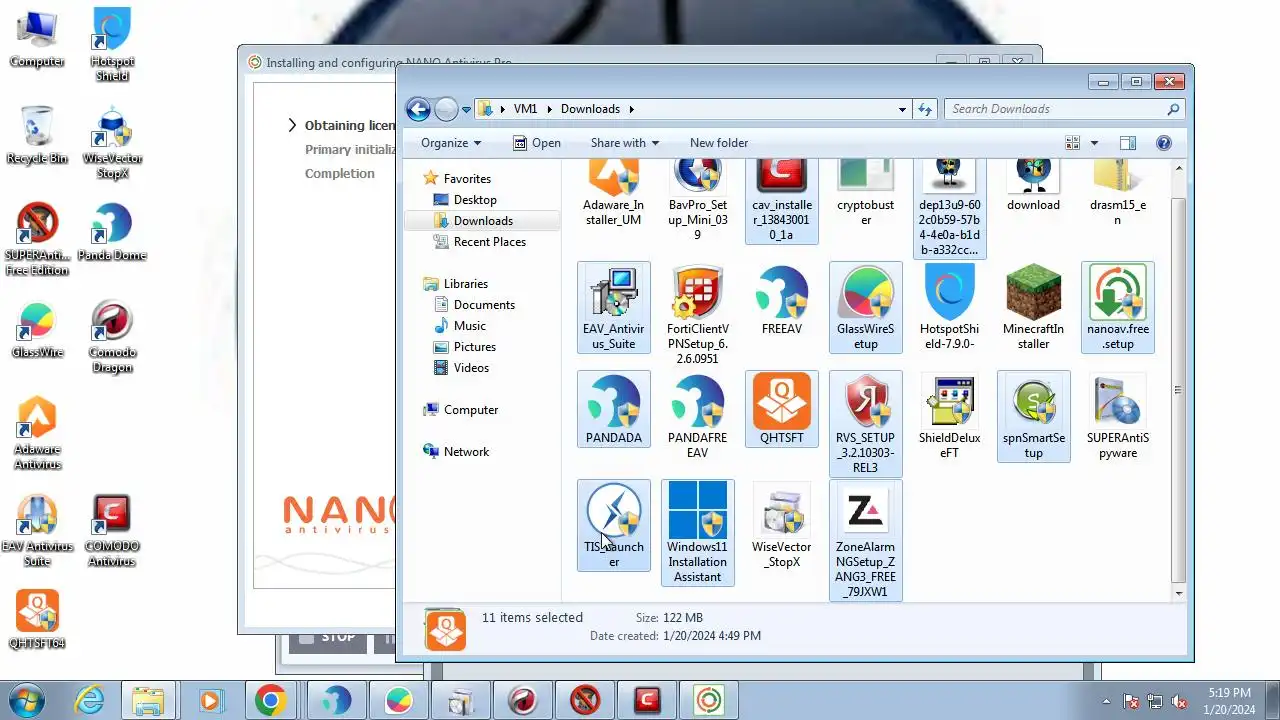
Task: Select the GlassWireSetup file
Action: (866, 307)
